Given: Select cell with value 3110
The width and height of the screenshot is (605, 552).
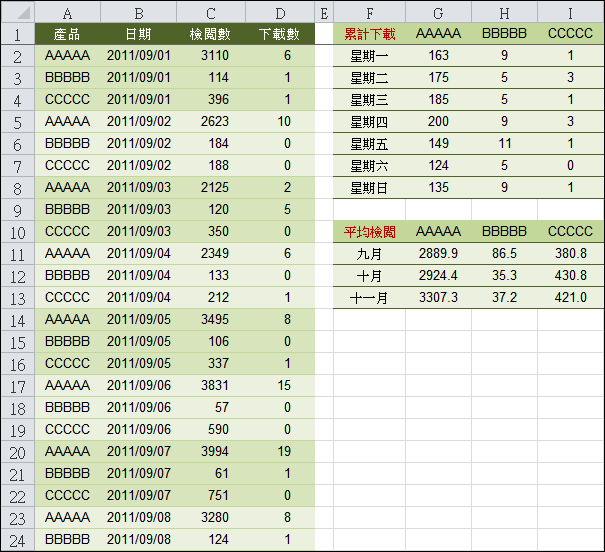Looking at the screenshot, I should (211, 56).
